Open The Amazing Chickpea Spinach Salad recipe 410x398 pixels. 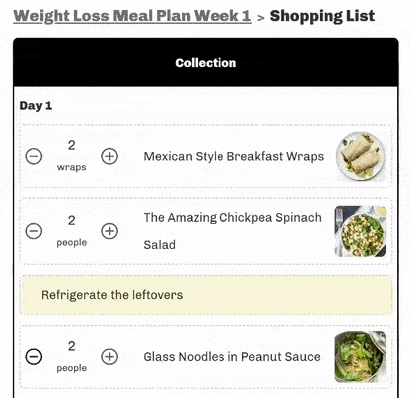232,231
